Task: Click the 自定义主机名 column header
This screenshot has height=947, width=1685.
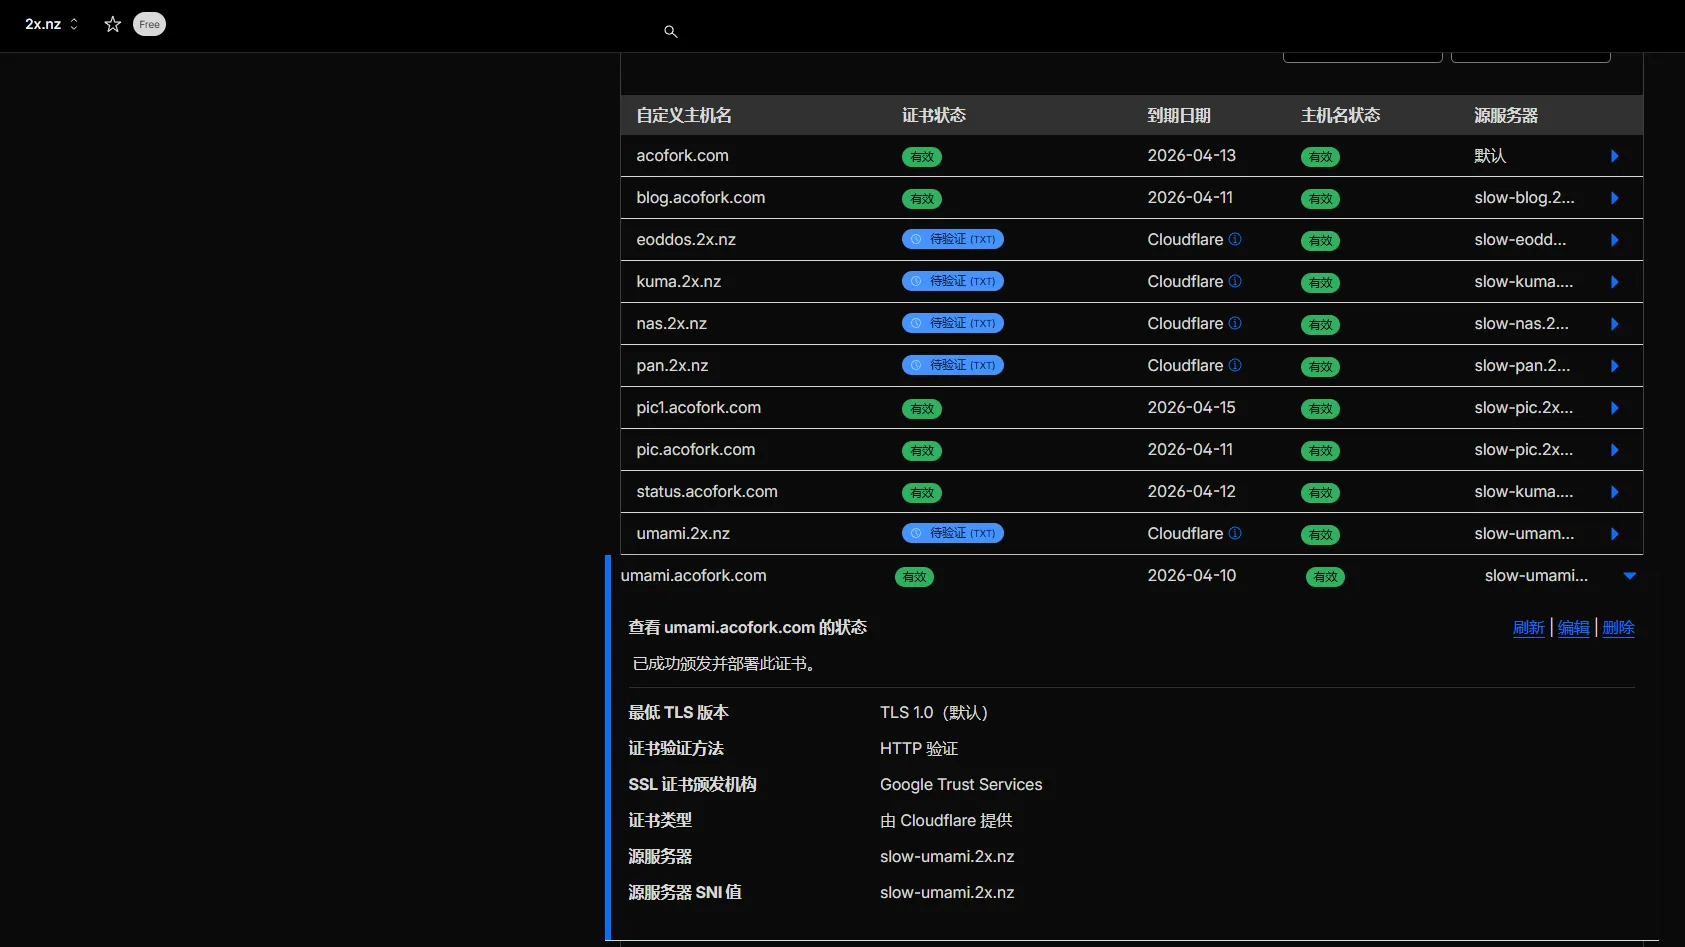Action: (684, 116)
